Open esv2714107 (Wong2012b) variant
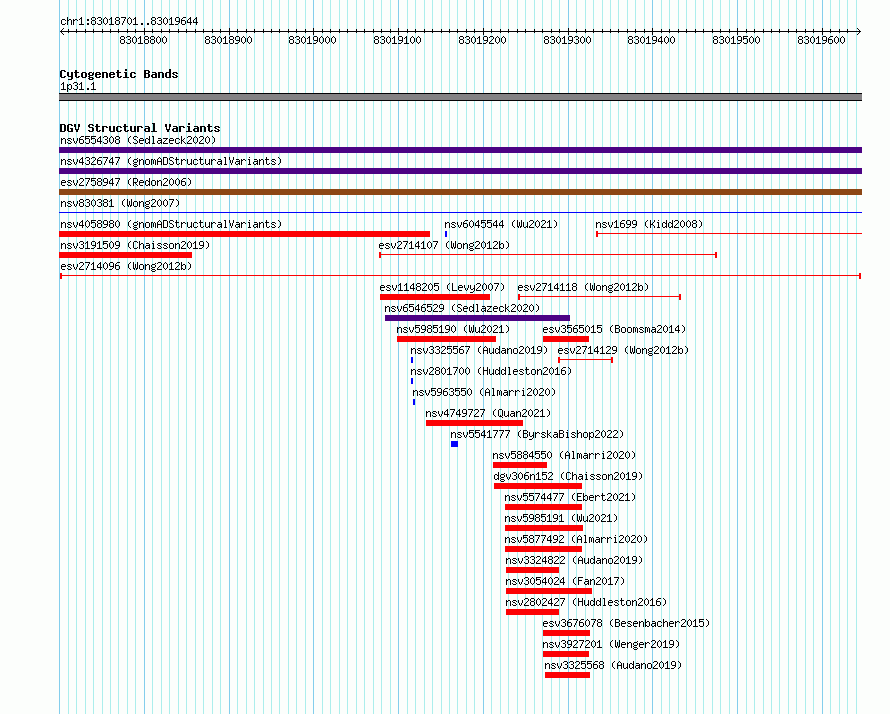The height and width of the screenshot is (714, 890). [x=444, y=245]
